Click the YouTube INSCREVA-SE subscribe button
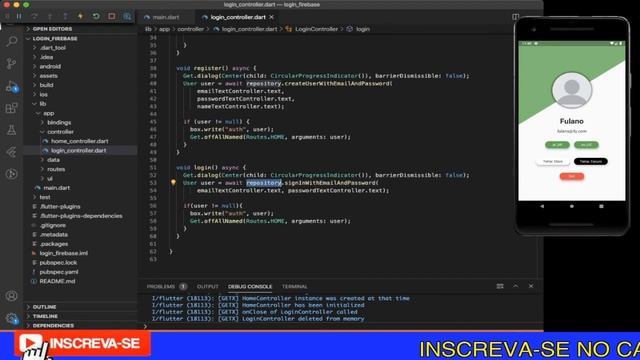The image size is (640, 360). [82, 343]
